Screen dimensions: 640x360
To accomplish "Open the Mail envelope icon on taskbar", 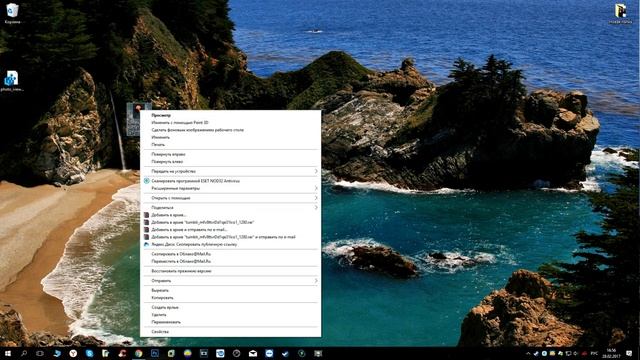I will pyautogui.click(x=253, y=353).
